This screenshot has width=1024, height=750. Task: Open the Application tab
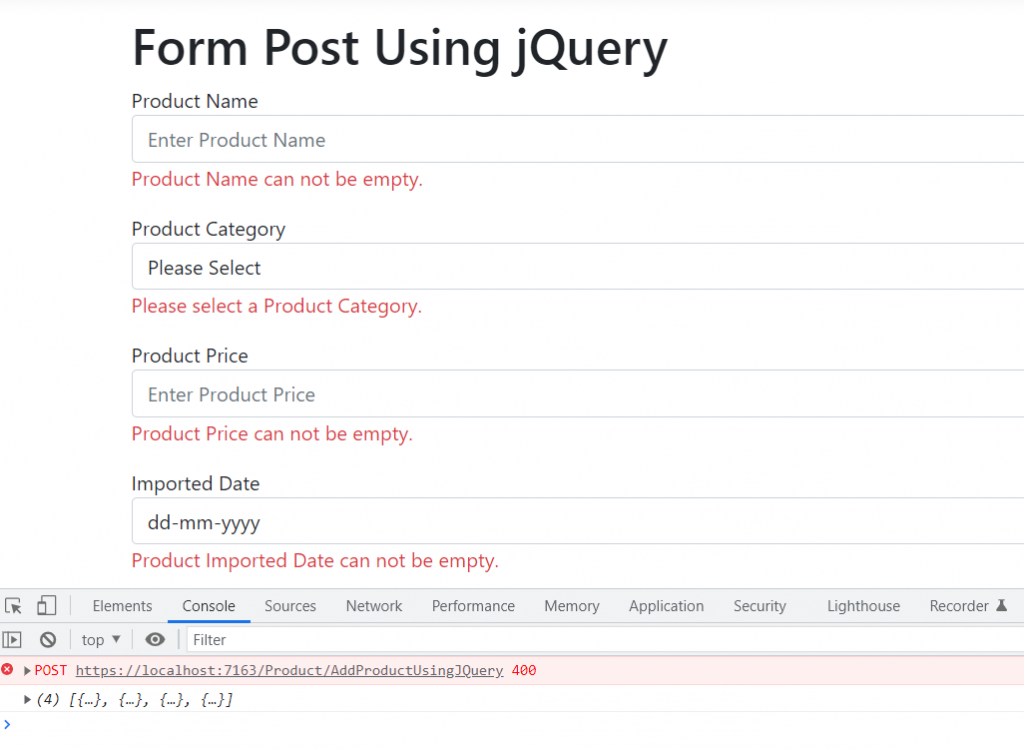[x=666, y=606]
